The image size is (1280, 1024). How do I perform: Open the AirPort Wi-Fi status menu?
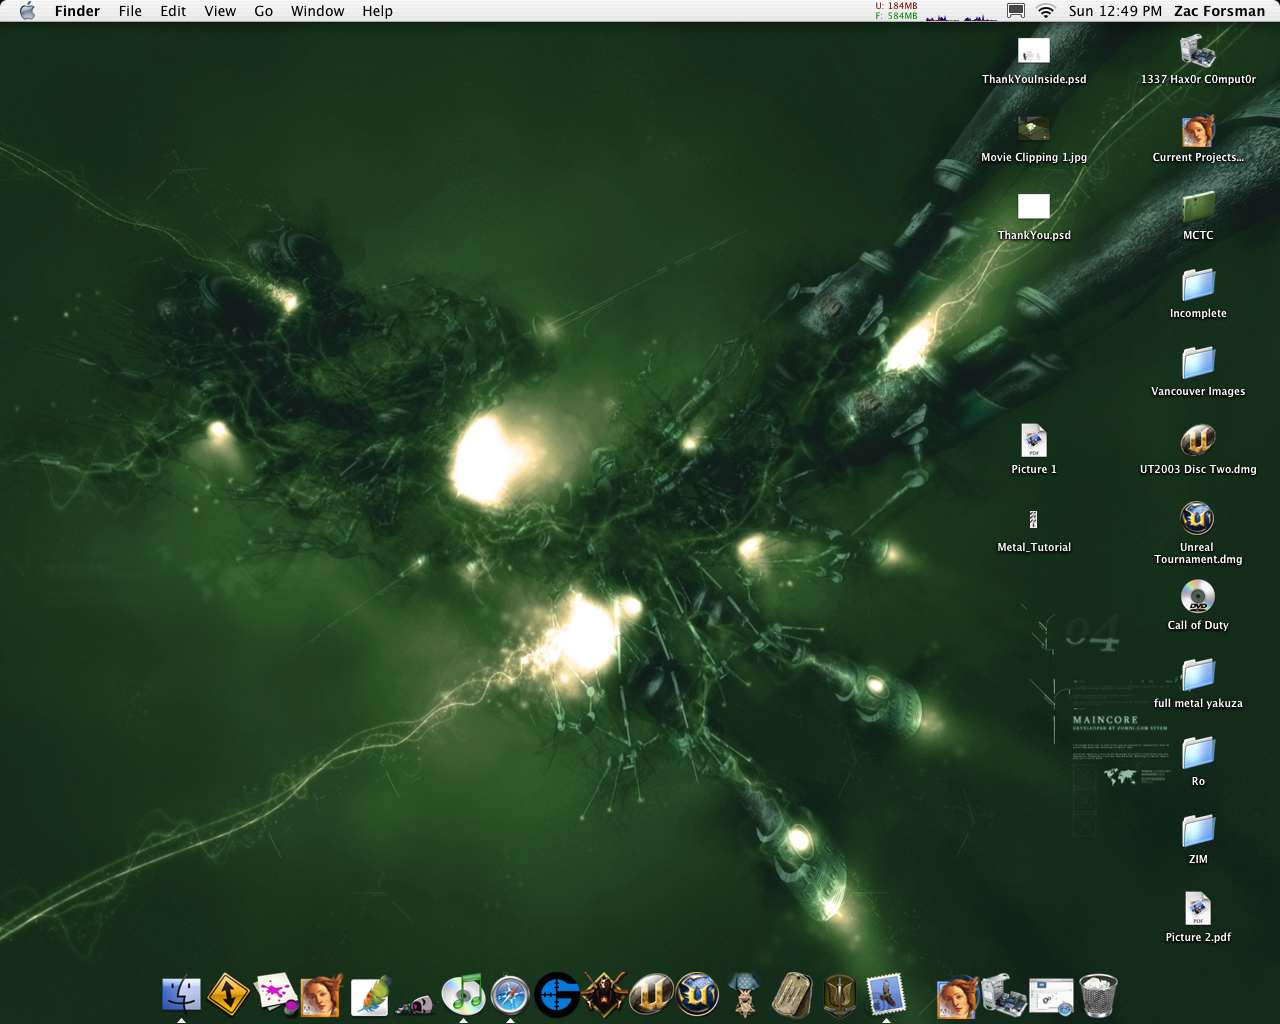(x=1046, y=11)
